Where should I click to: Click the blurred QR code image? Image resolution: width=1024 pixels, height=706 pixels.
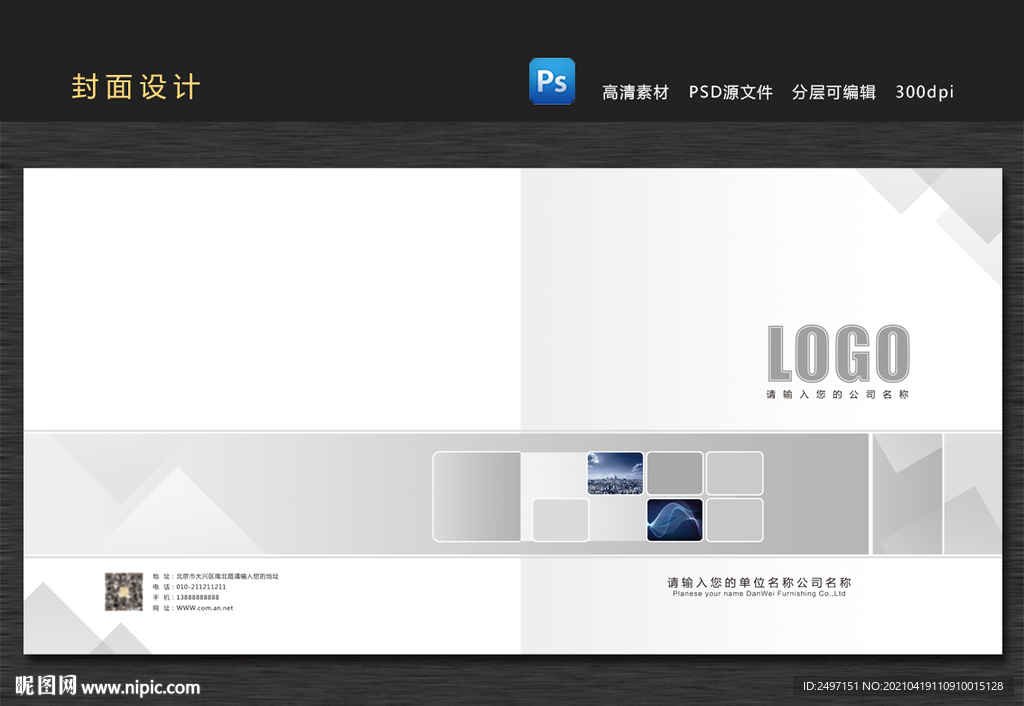click(123, 592)
